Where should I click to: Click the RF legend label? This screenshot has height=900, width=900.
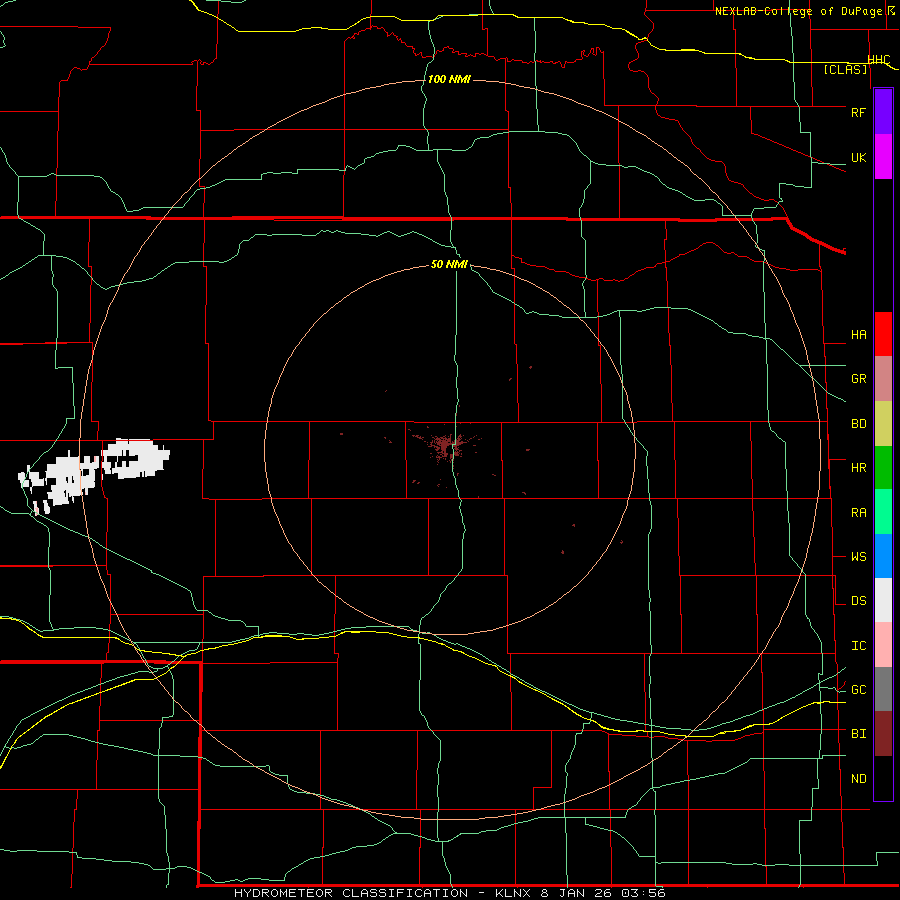point(858,112)
